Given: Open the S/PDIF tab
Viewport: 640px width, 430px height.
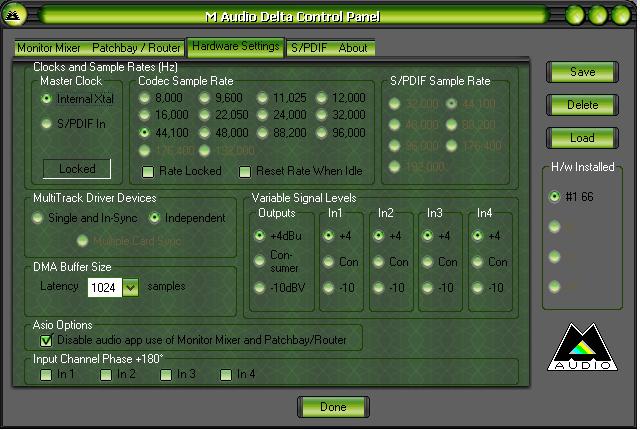Looking at the screenshot, I should (309, 48).
